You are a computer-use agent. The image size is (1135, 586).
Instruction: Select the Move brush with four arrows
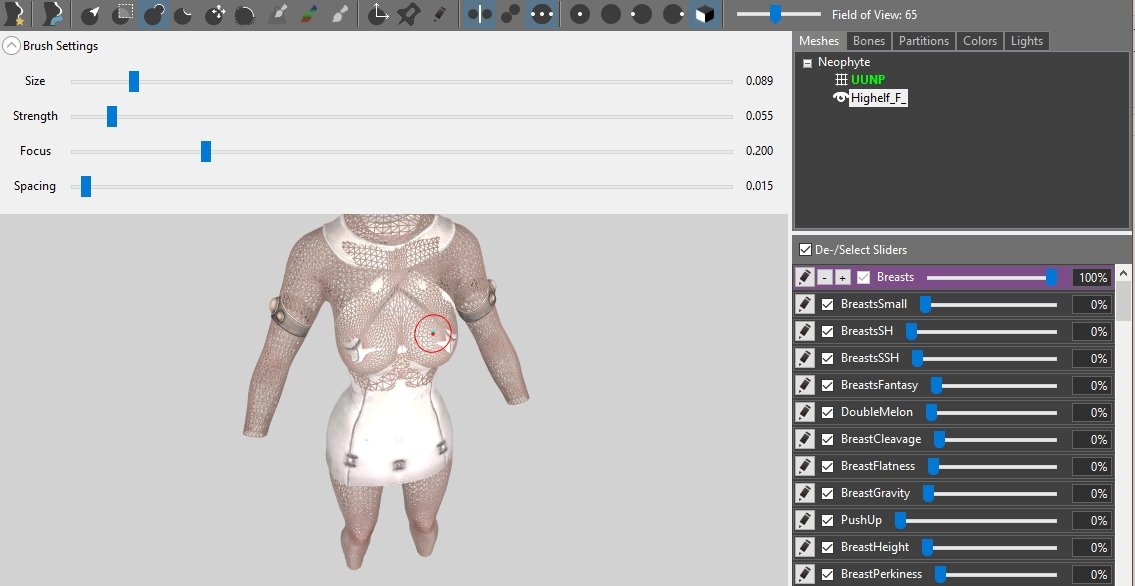(215, 14)
